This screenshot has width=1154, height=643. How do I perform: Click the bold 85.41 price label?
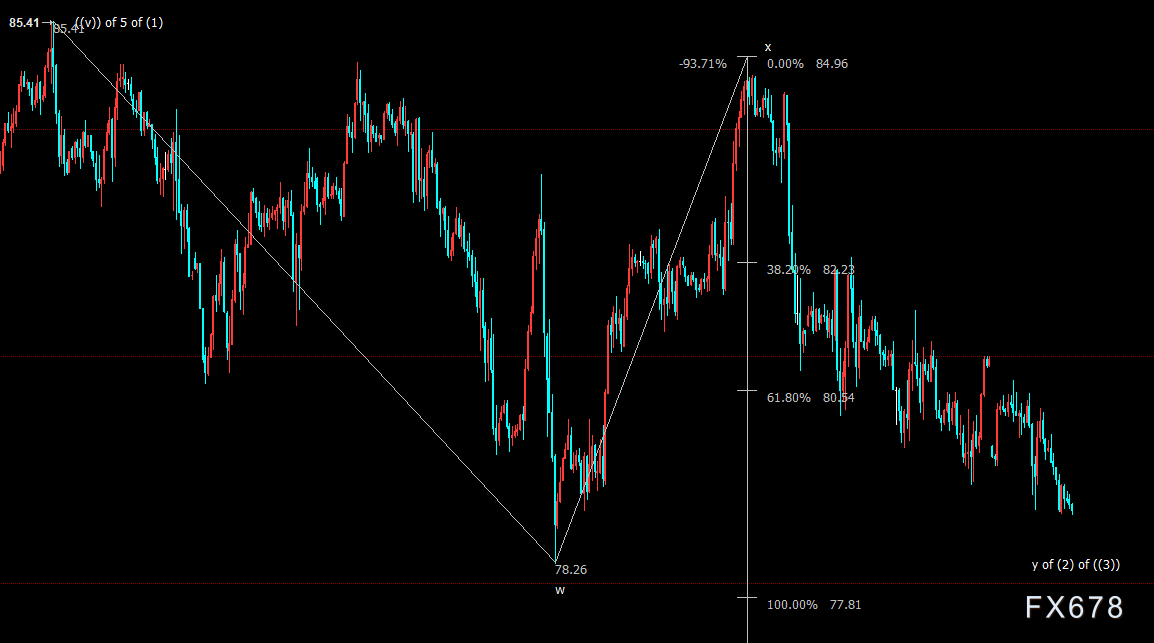(x=24, y=23)
